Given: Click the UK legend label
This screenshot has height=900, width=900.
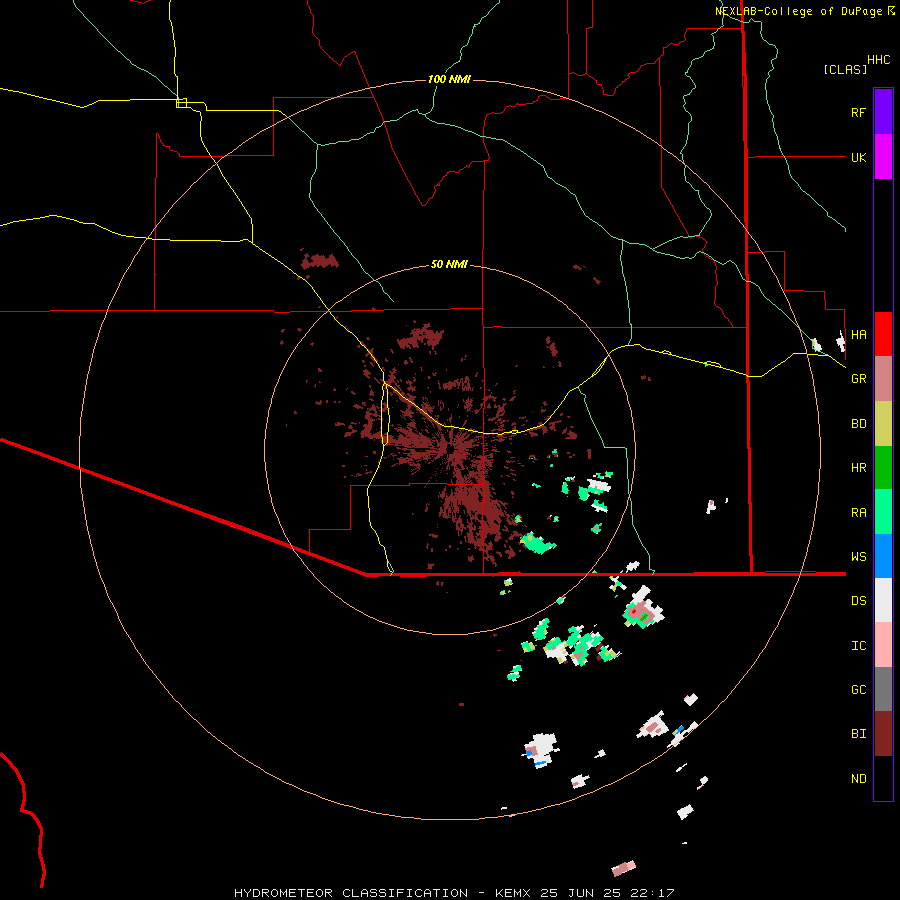Looking at the screenshot, I should [858, 157].
